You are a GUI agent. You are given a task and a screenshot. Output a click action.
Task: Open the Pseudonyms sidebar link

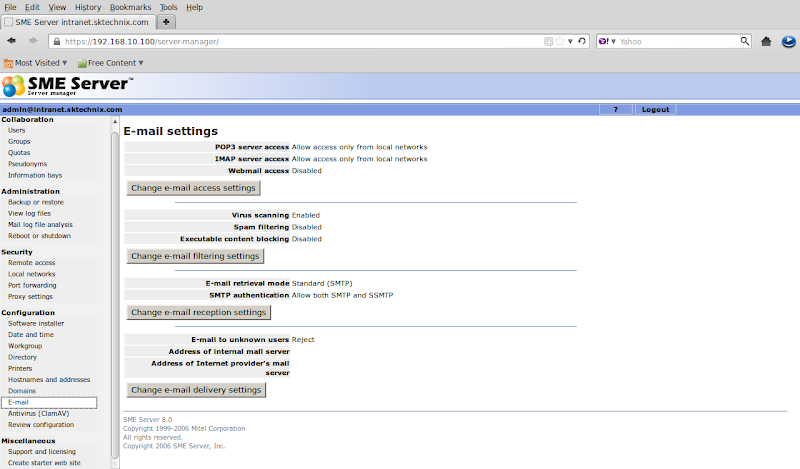tap(27, 164)
